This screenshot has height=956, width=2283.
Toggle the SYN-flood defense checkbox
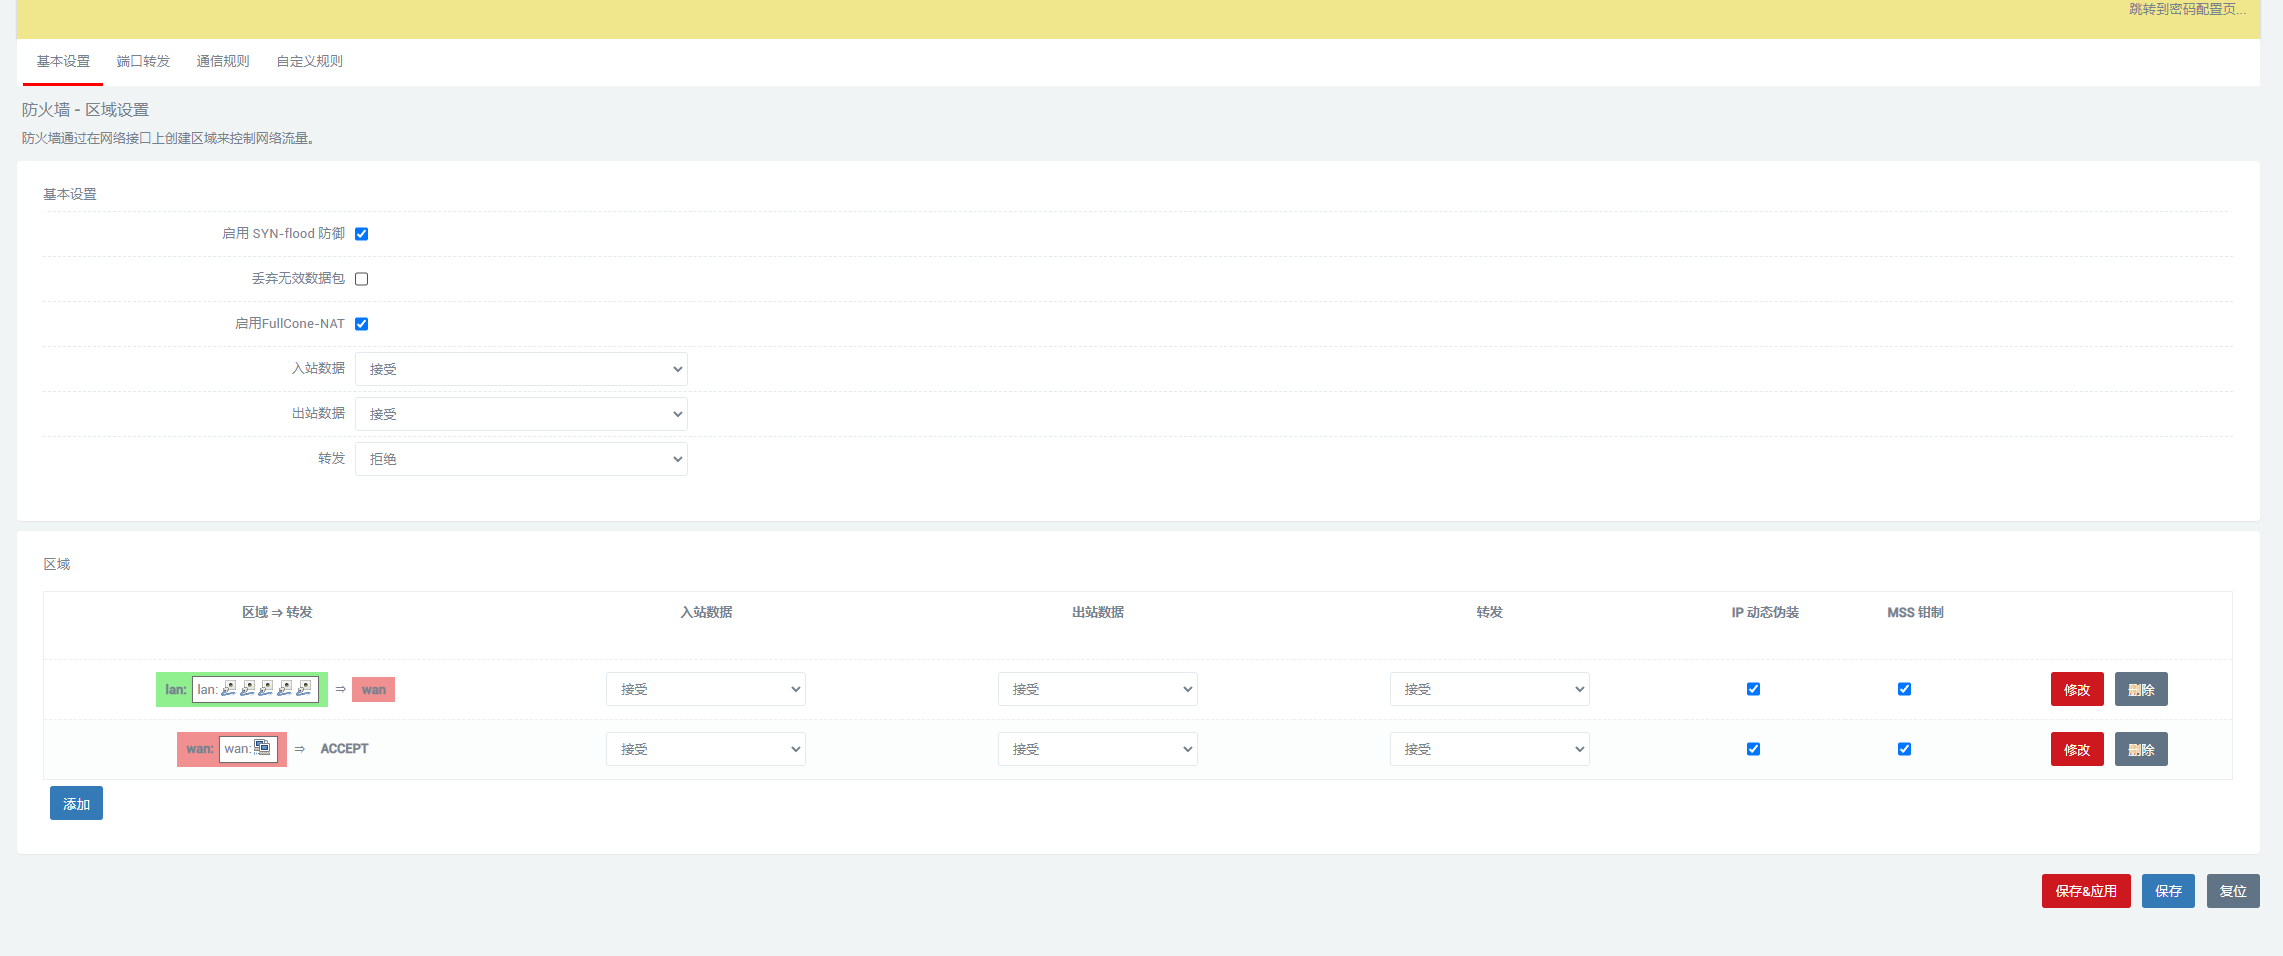(x=362, y=234)
